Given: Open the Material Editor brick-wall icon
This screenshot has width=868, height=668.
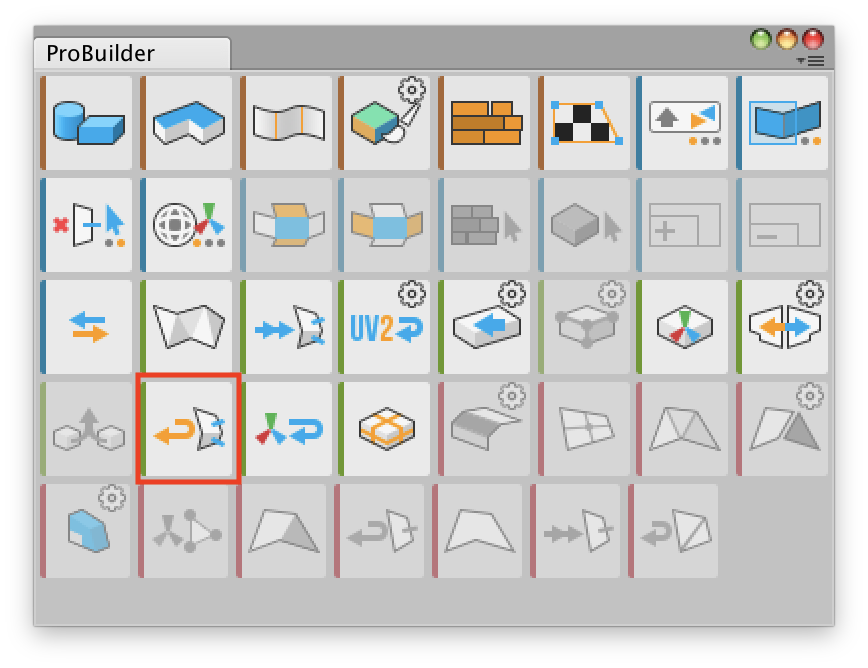Looking at the screenshot, I should pos(484,123).
